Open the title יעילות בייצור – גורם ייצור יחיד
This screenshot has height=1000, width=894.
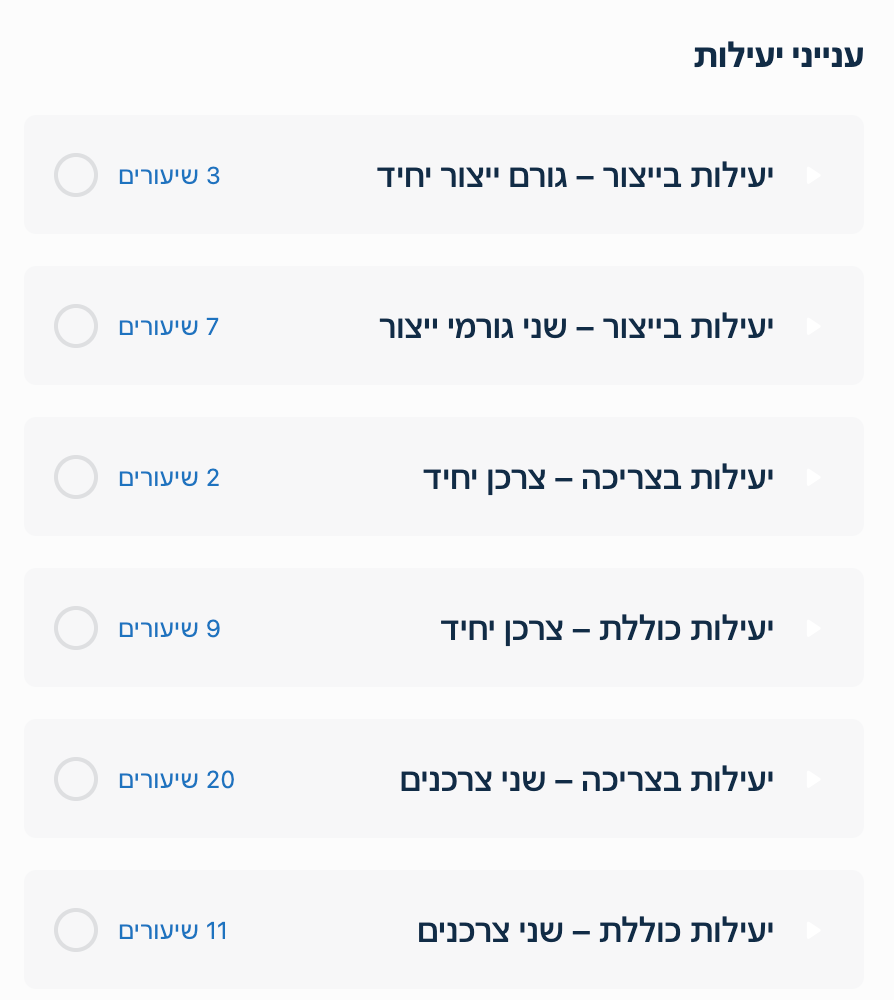click(575, 176)
